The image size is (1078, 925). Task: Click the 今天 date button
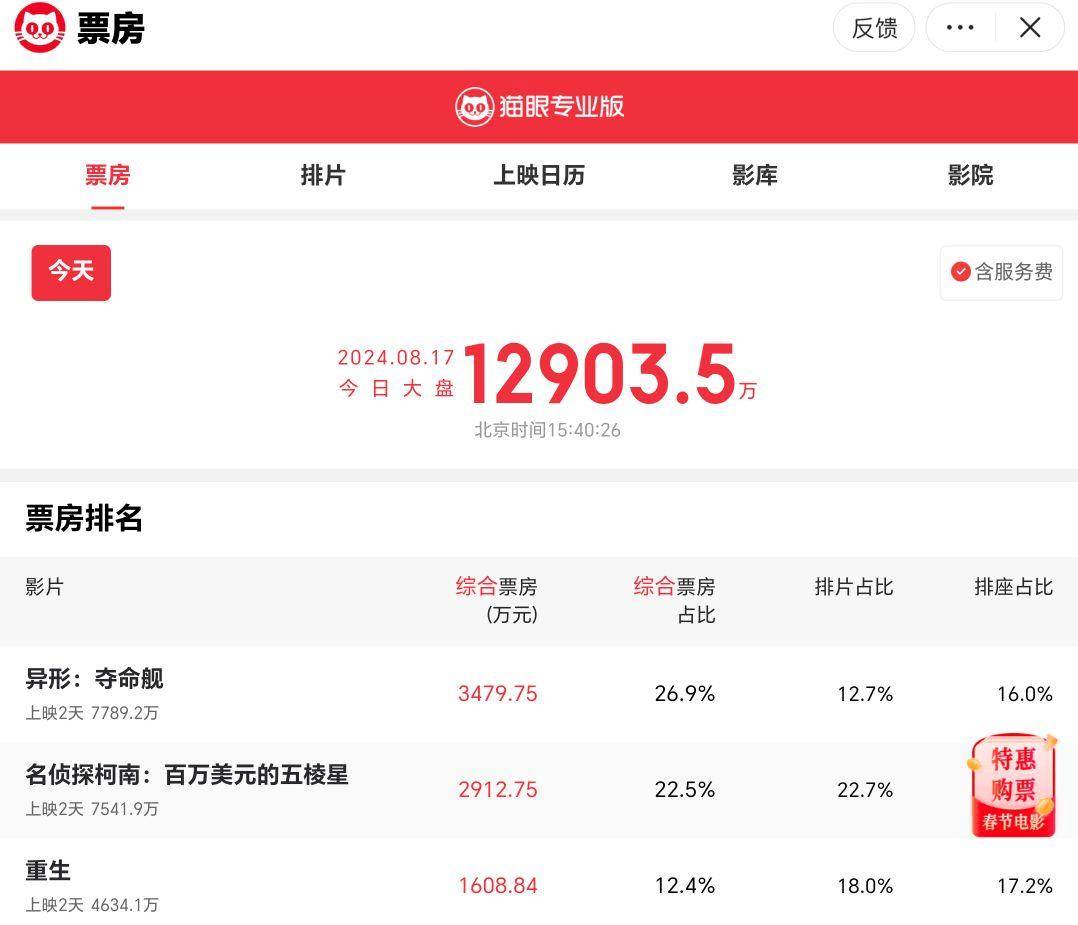point(71,272)
